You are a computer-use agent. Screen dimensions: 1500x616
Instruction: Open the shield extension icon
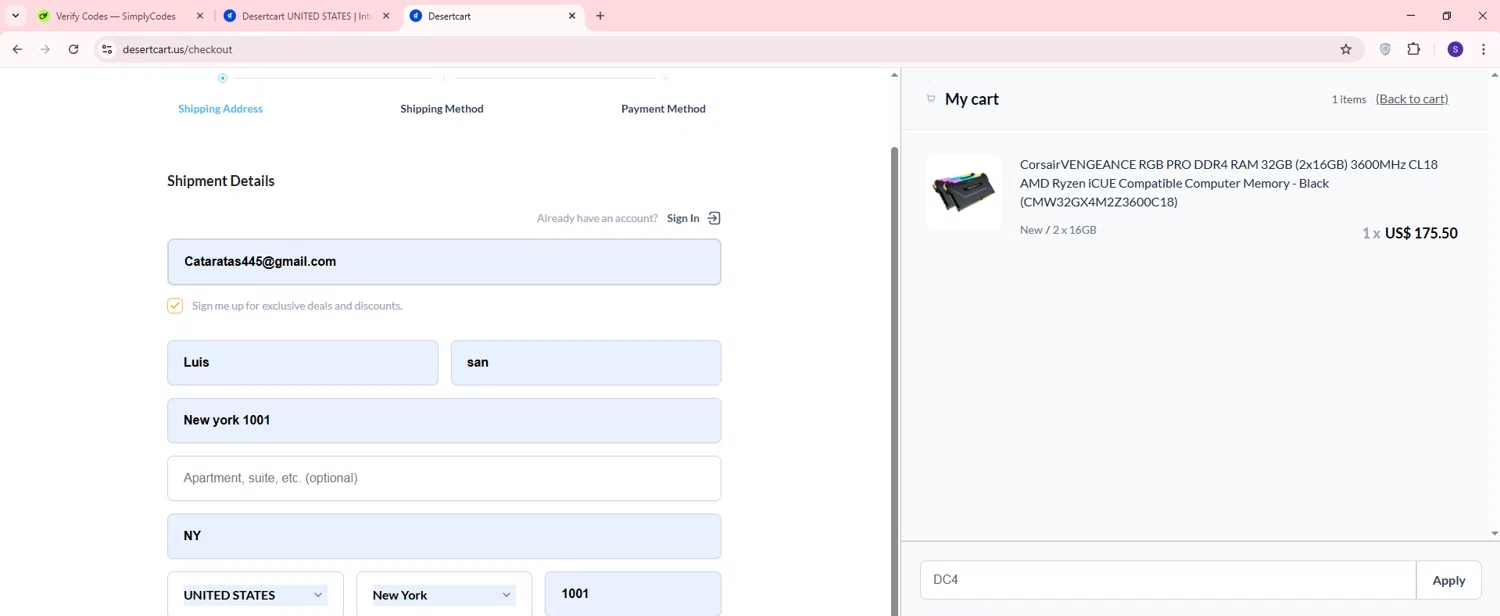(1385, 49)
